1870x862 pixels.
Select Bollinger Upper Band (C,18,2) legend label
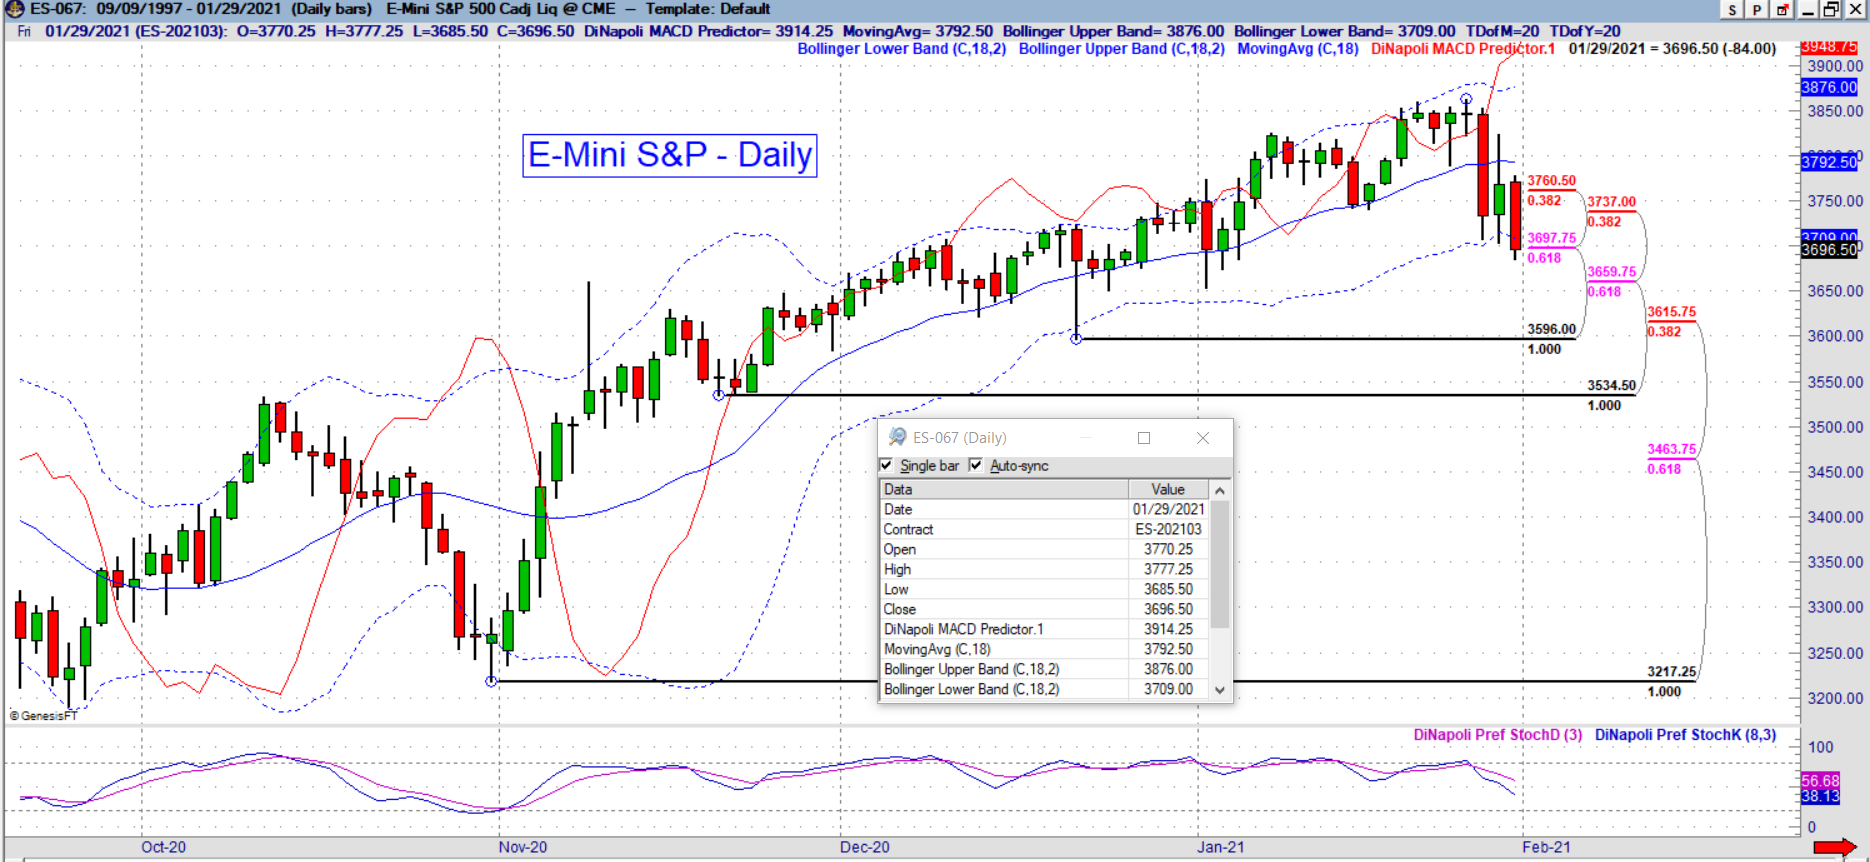[1121, 48]
